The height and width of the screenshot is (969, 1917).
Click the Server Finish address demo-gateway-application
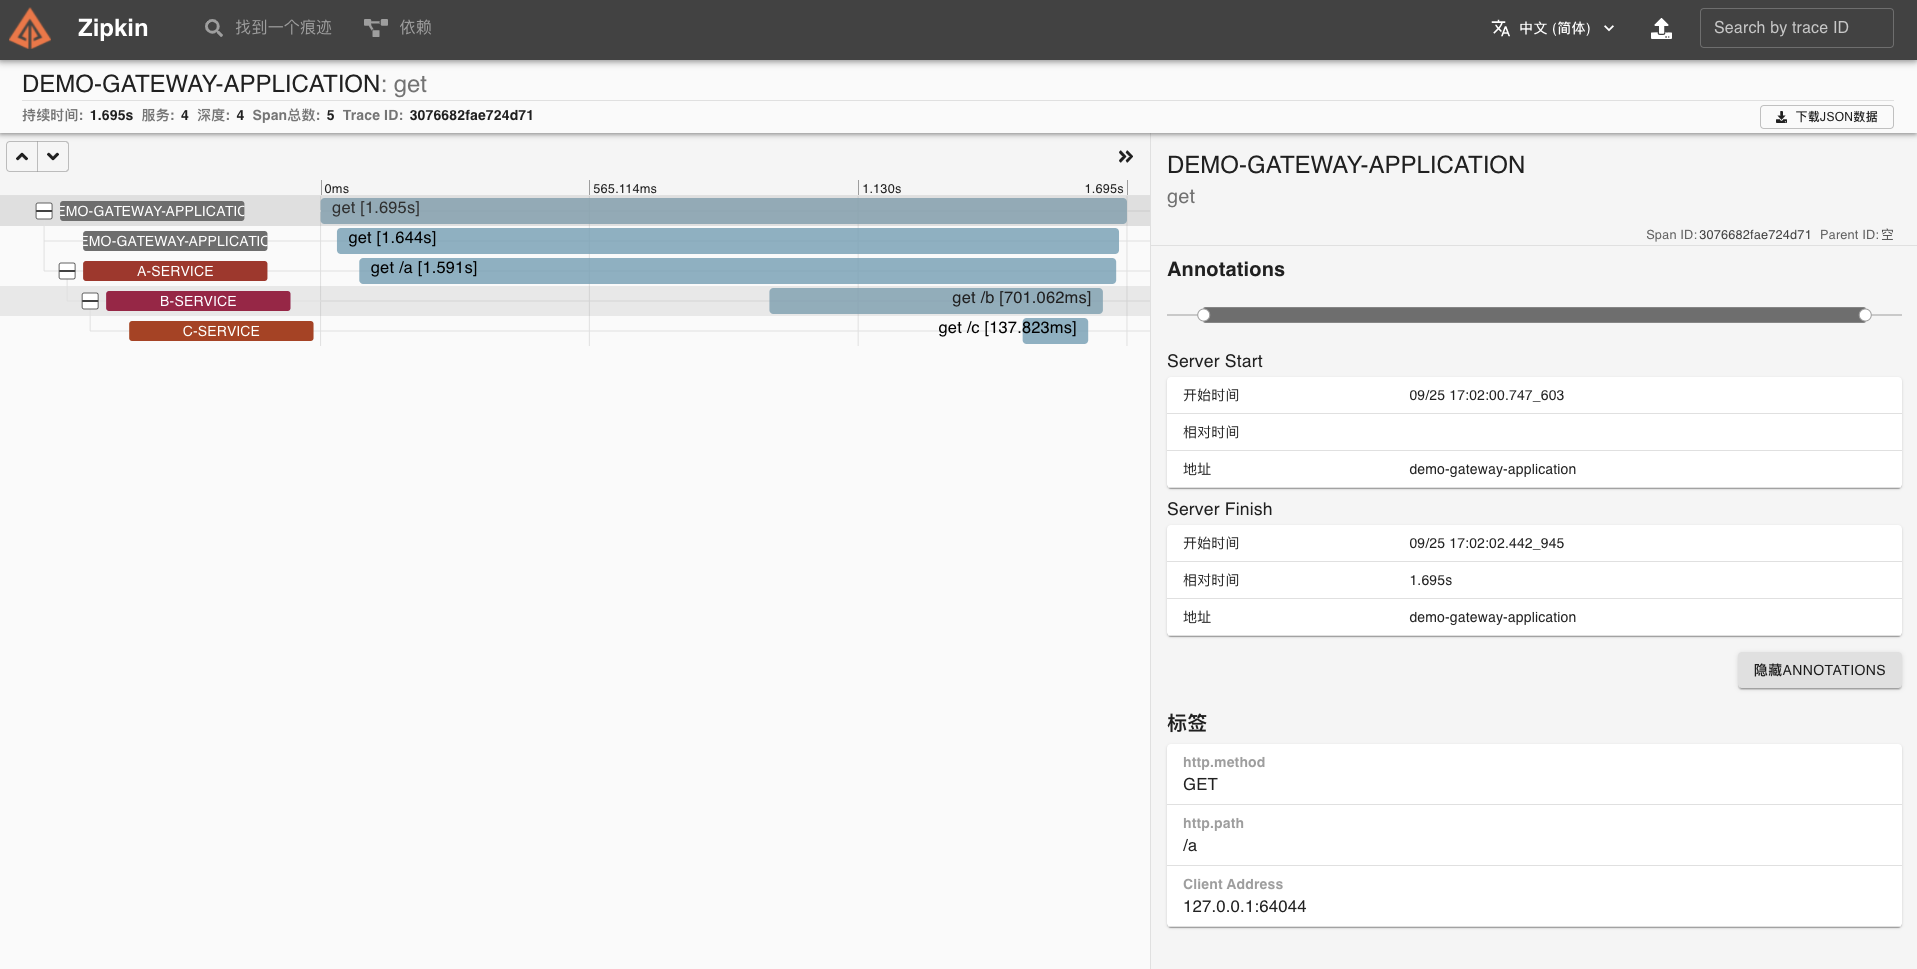pos(1492,617)
